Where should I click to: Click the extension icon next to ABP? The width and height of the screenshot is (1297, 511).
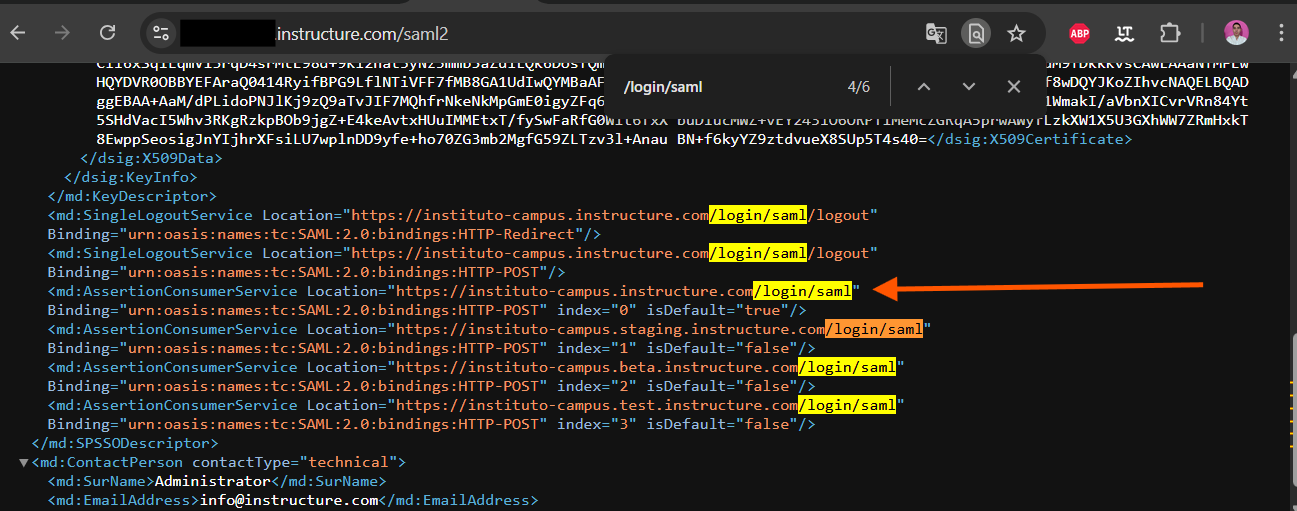(x=1124, y=33)
